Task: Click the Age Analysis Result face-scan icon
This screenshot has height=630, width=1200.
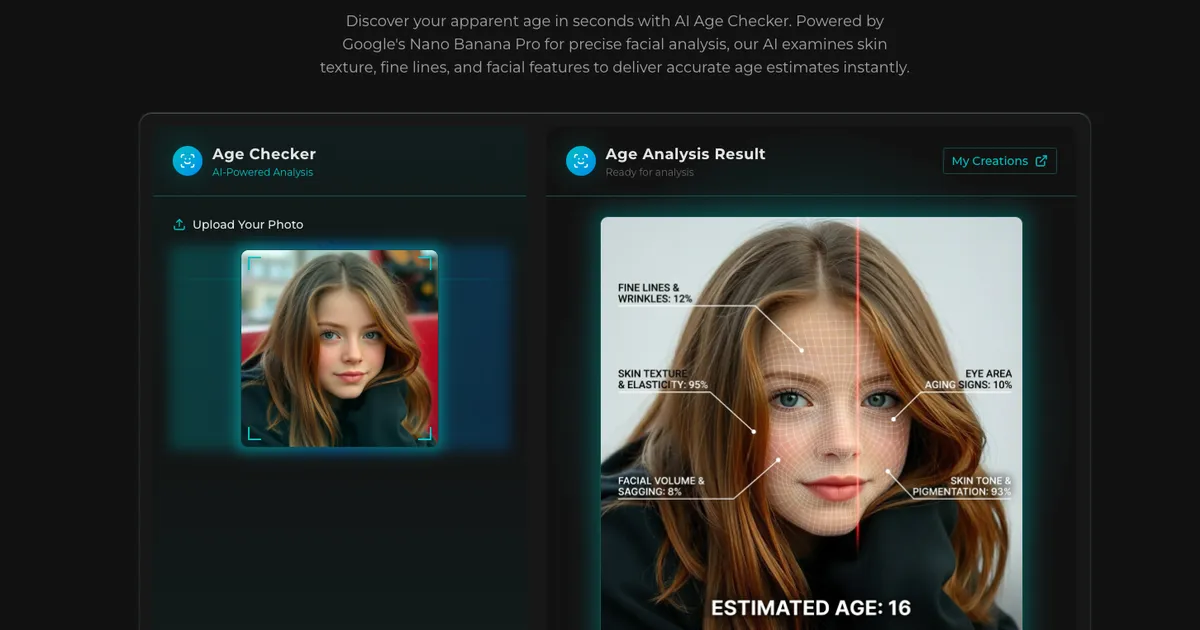Action: [581, 161]
